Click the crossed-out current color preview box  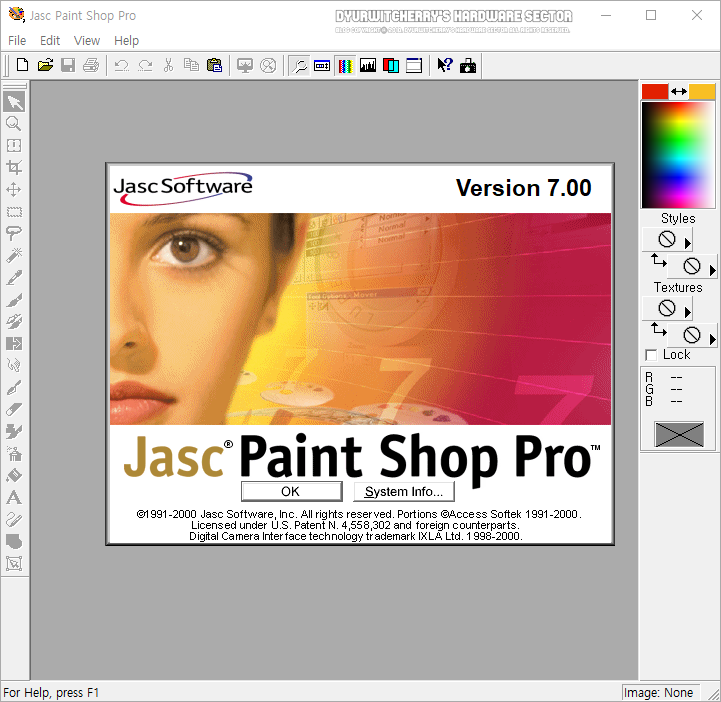679,434
